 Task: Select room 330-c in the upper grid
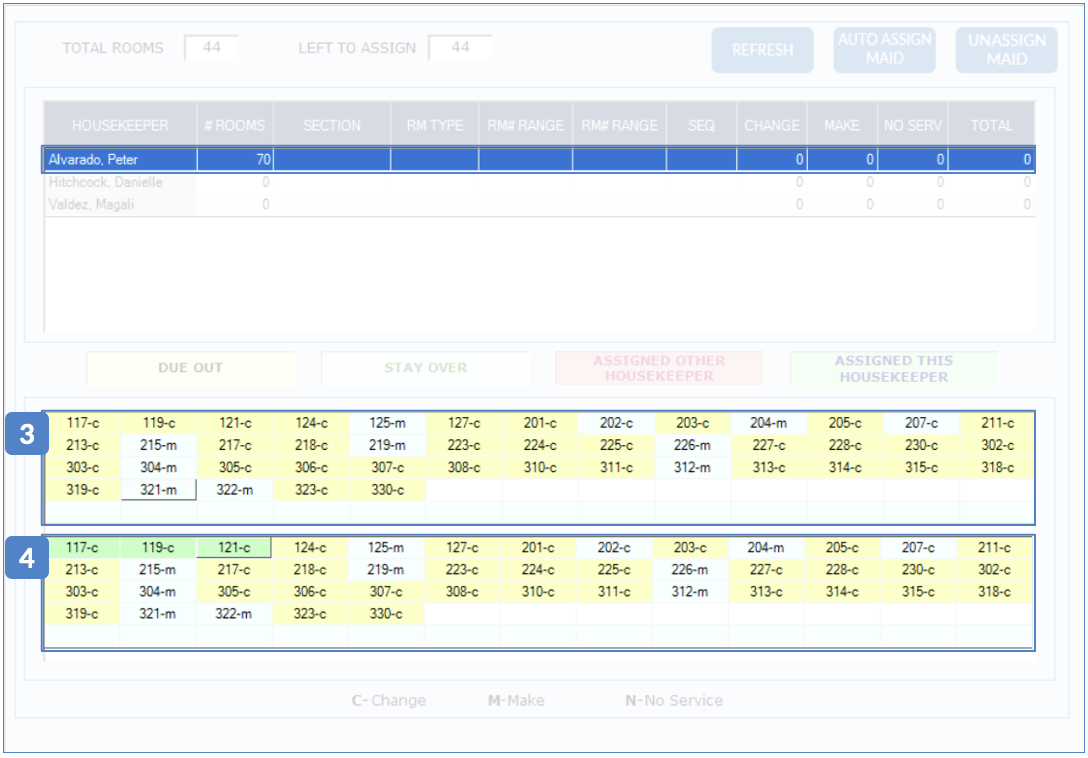tap(387, 489)
